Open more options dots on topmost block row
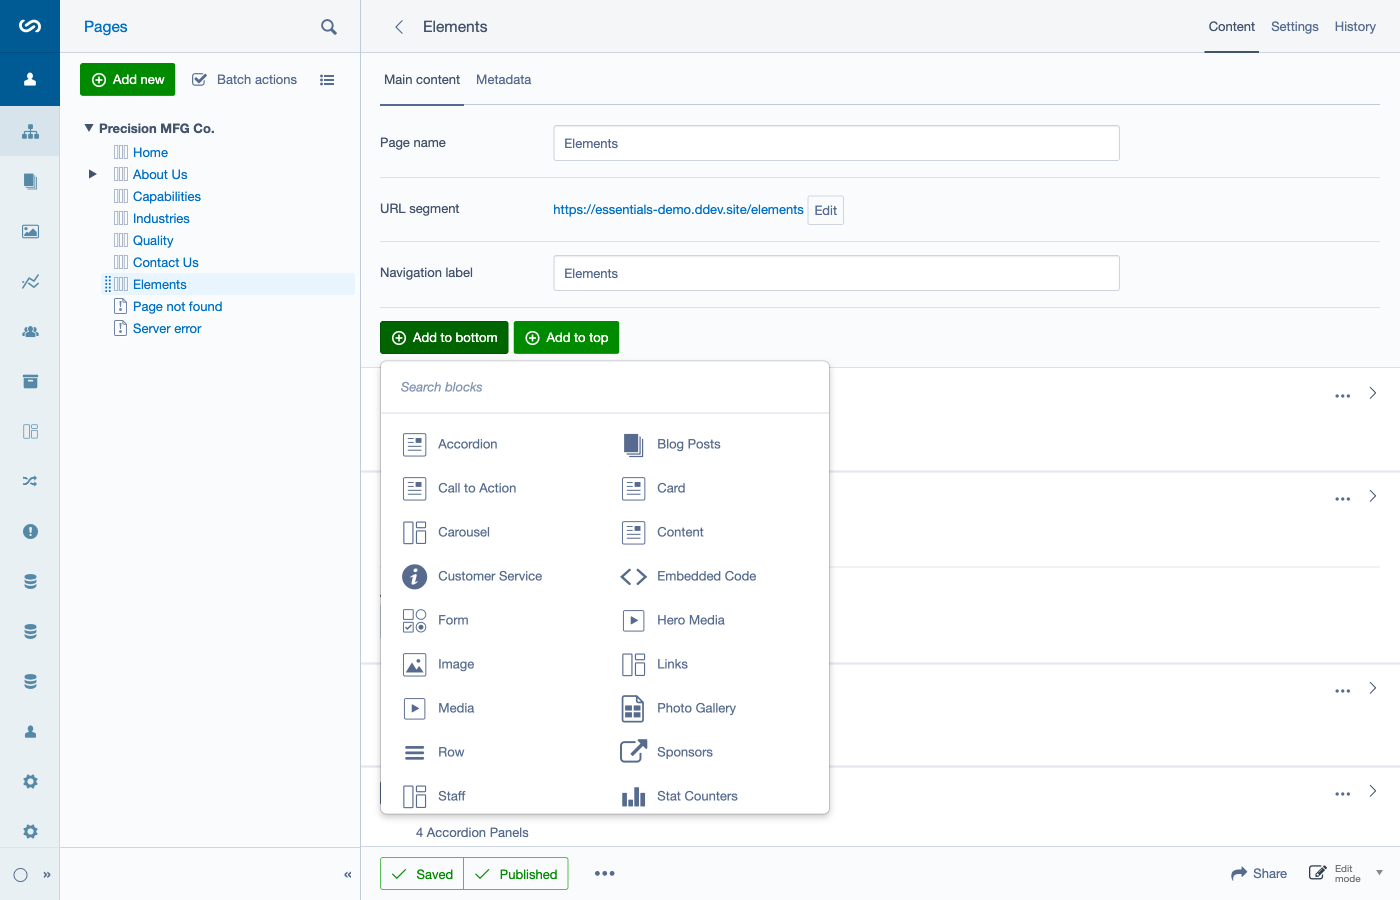The width and height of the screenshot is (1400, 900). pos(1342,396)
